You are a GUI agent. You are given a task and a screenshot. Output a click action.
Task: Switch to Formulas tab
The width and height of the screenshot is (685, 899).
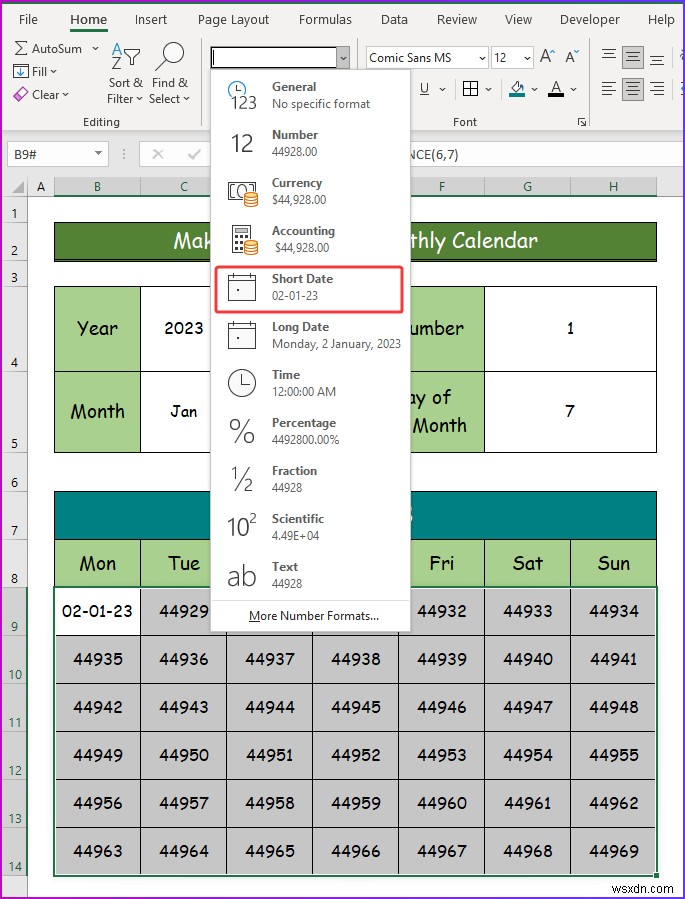(x=325, y=19)
